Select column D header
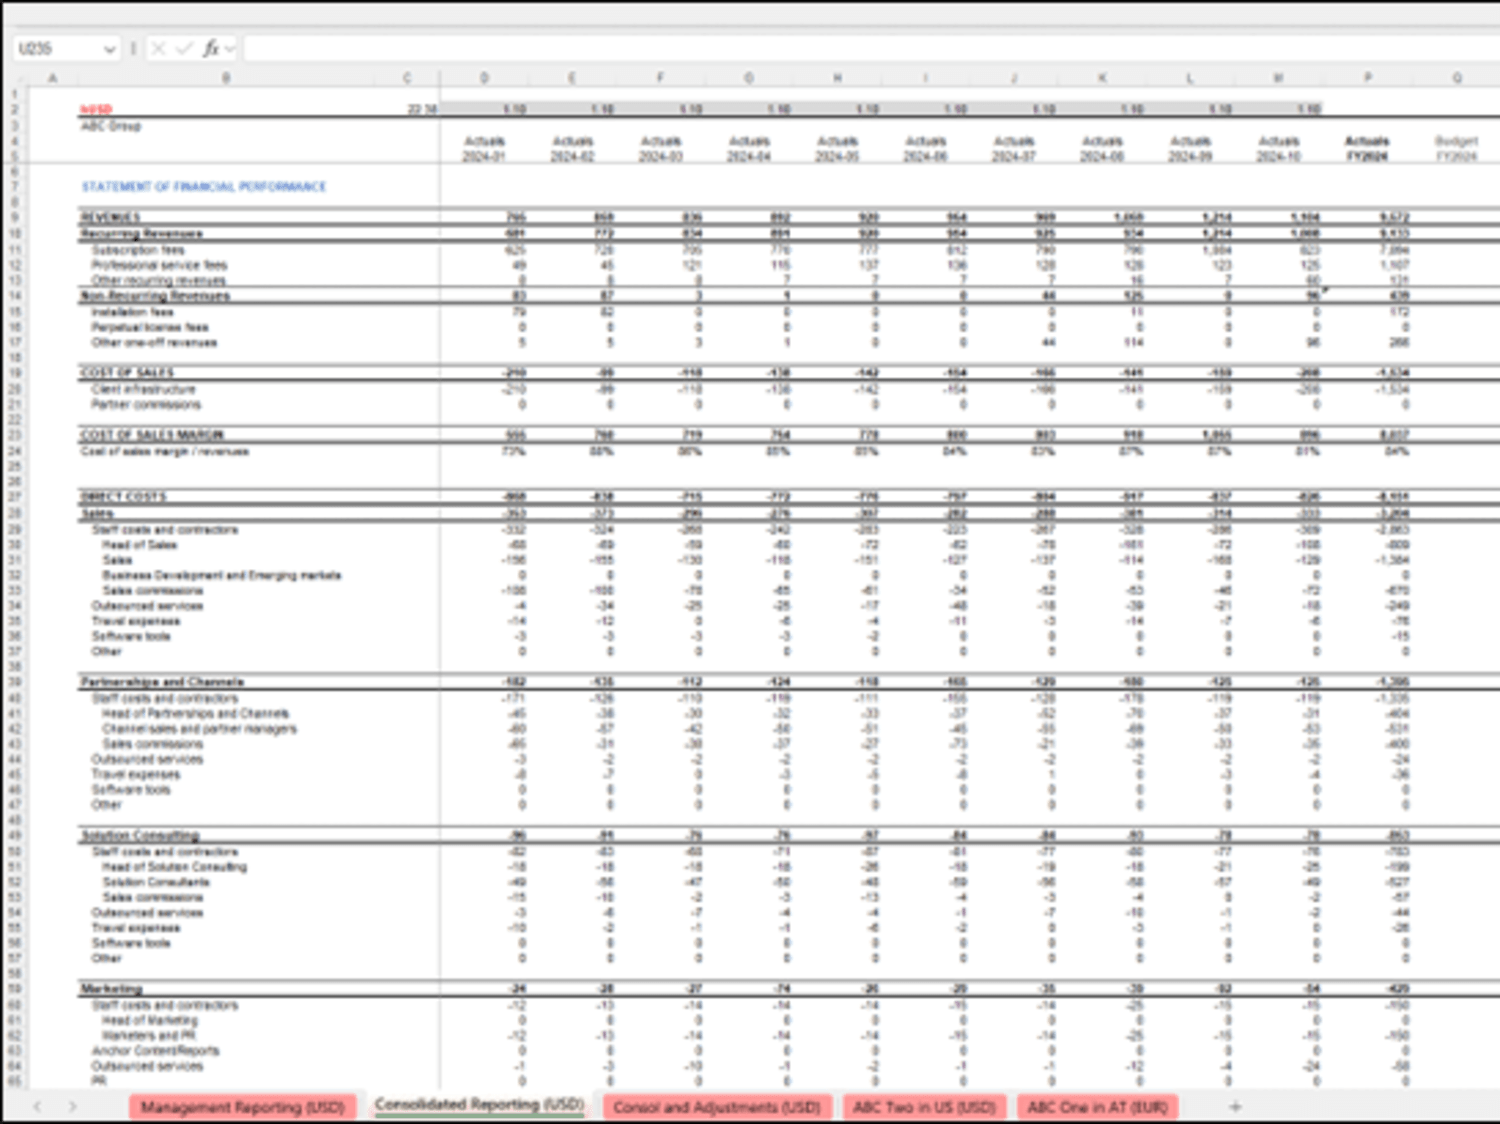 484,77
